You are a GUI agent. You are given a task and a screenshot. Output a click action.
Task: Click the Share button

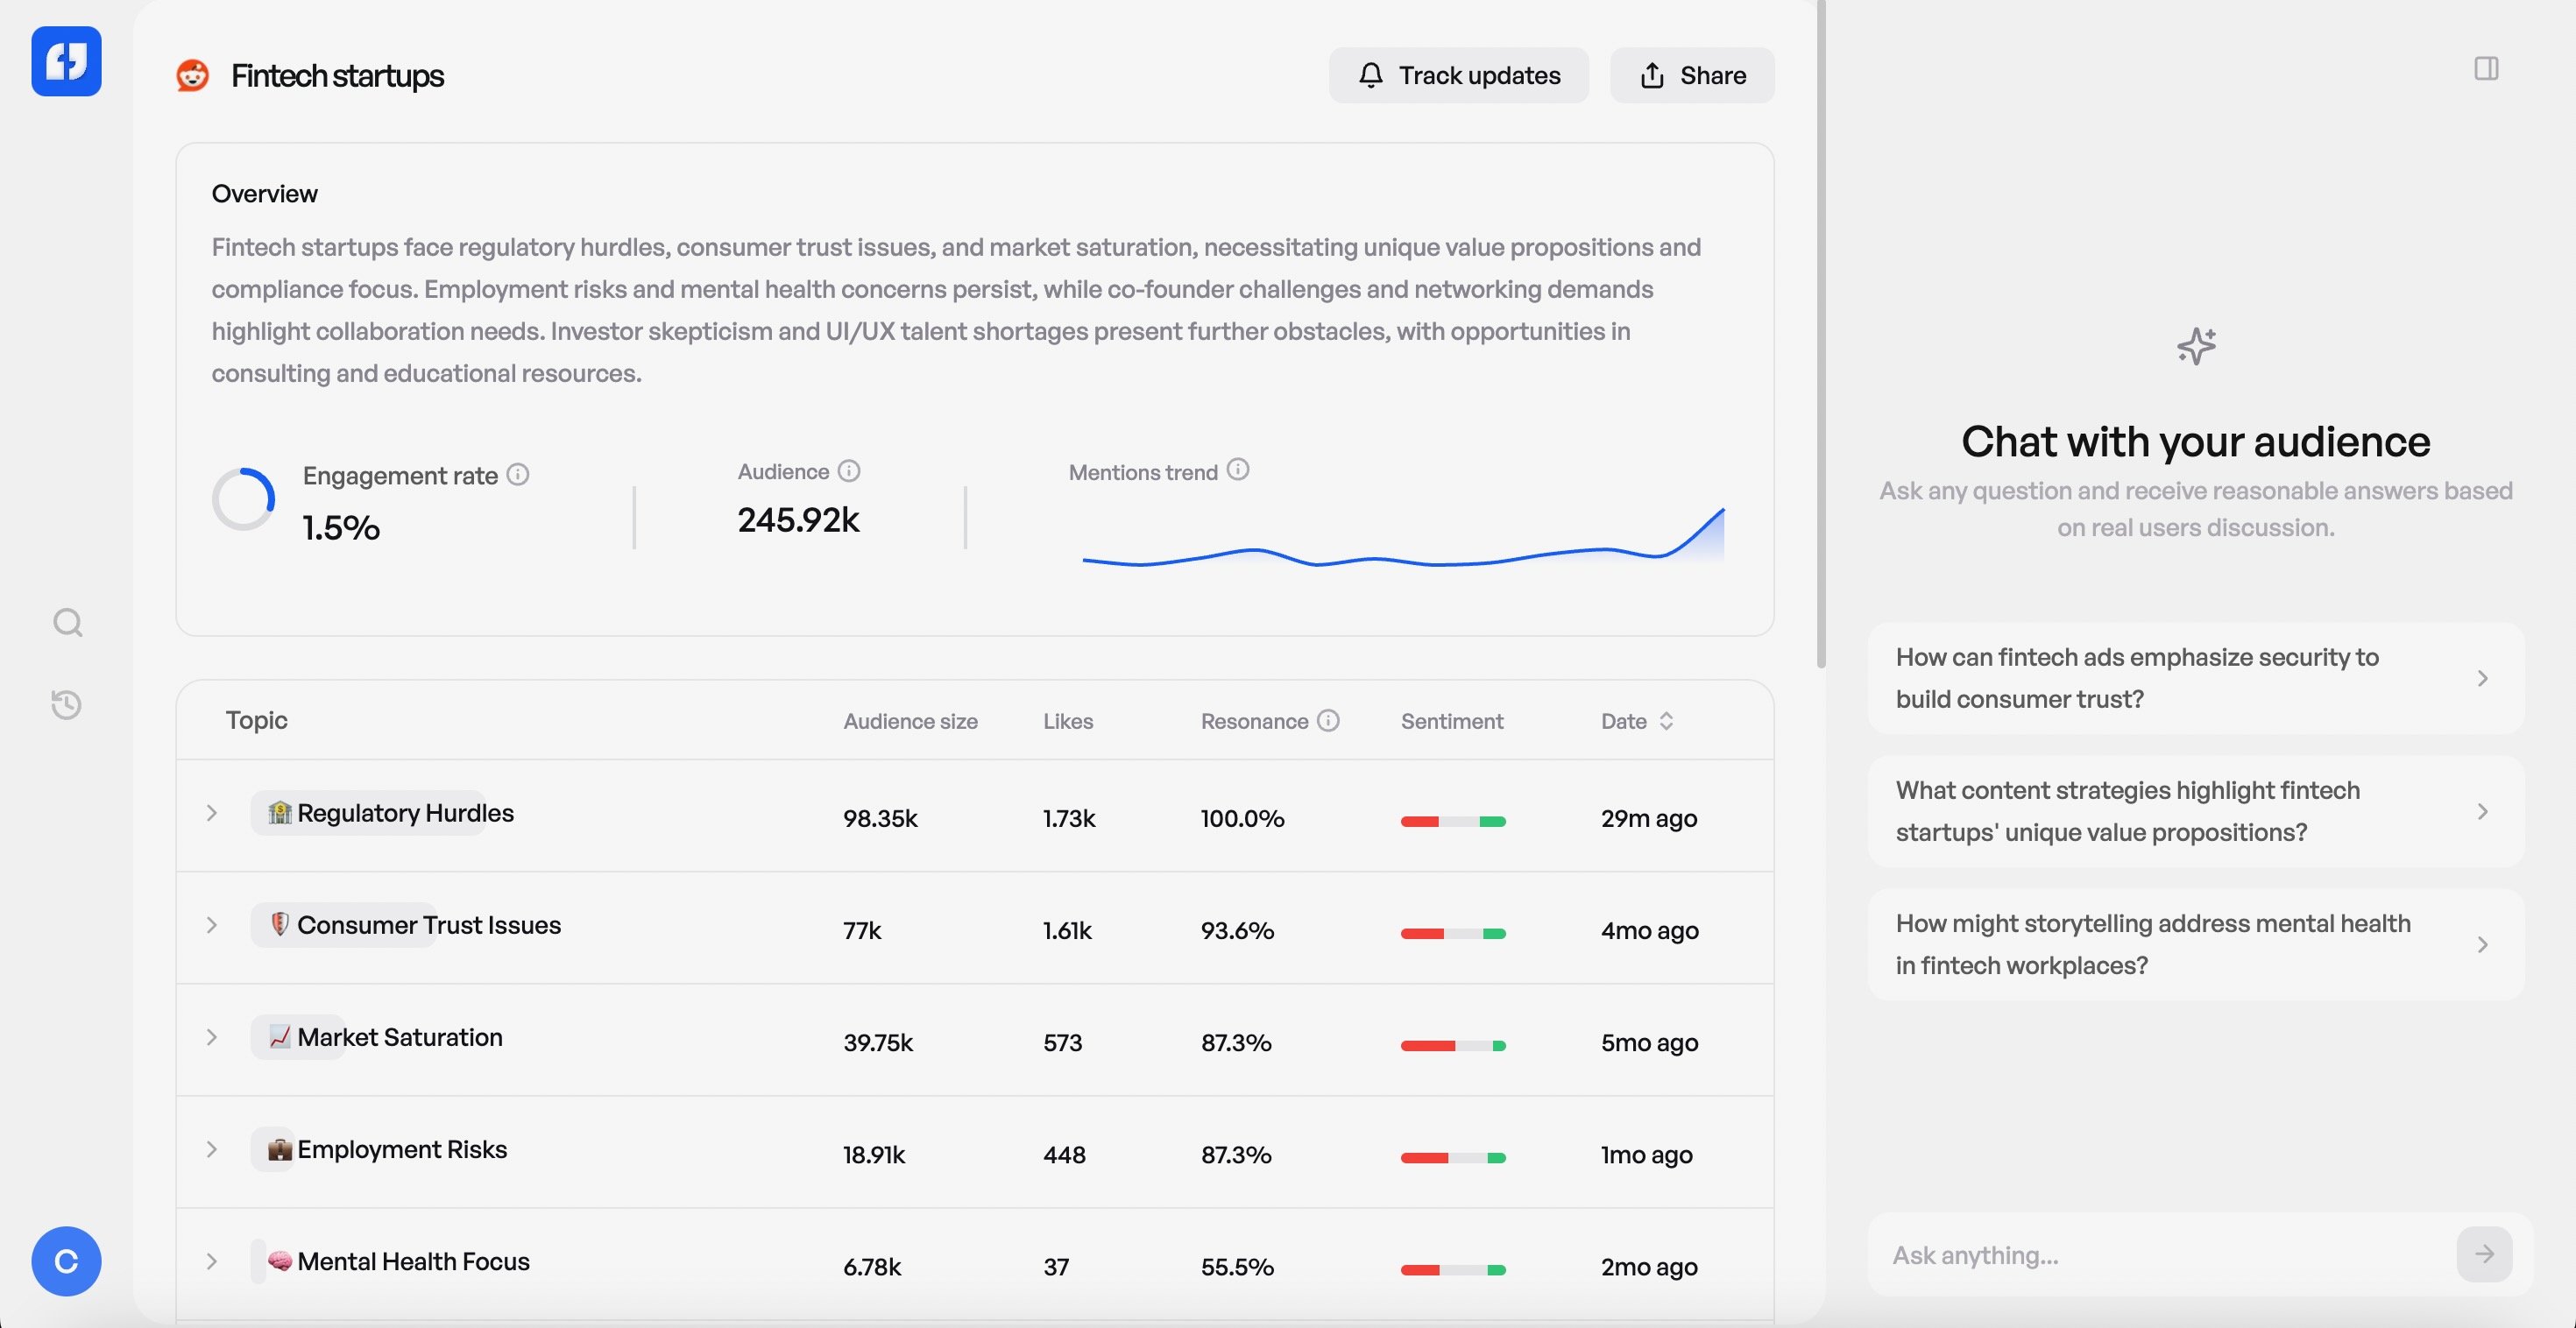point(1692,75)
